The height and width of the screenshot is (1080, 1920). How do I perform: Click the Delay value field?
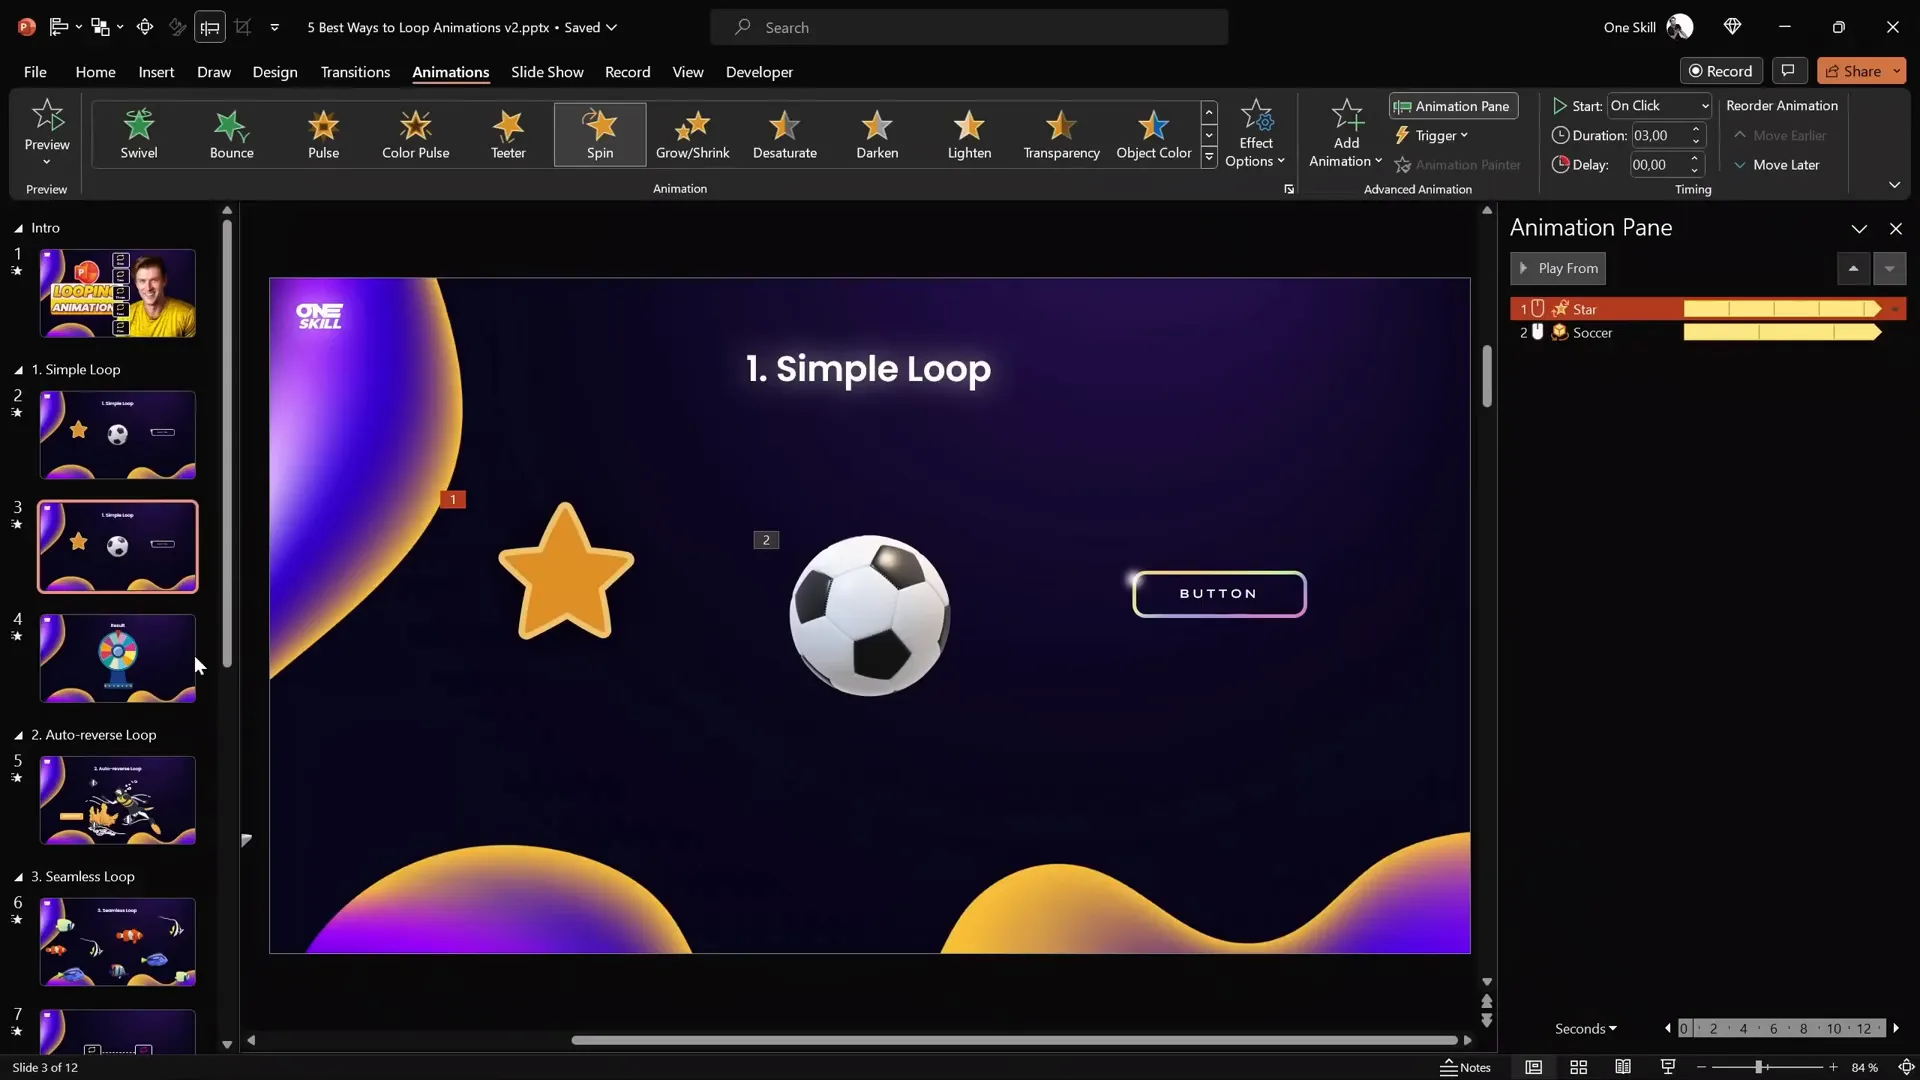coord(1658,165)
